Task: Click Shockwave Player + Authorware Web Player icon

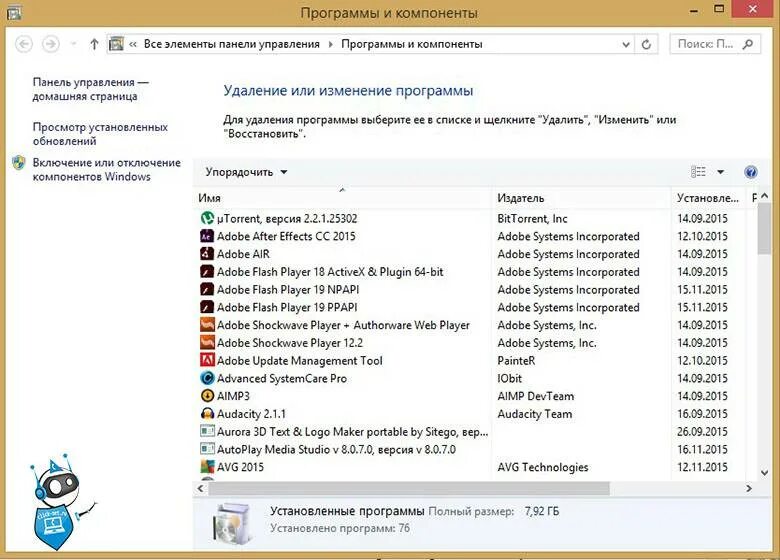Action: (x=207, y=325)
